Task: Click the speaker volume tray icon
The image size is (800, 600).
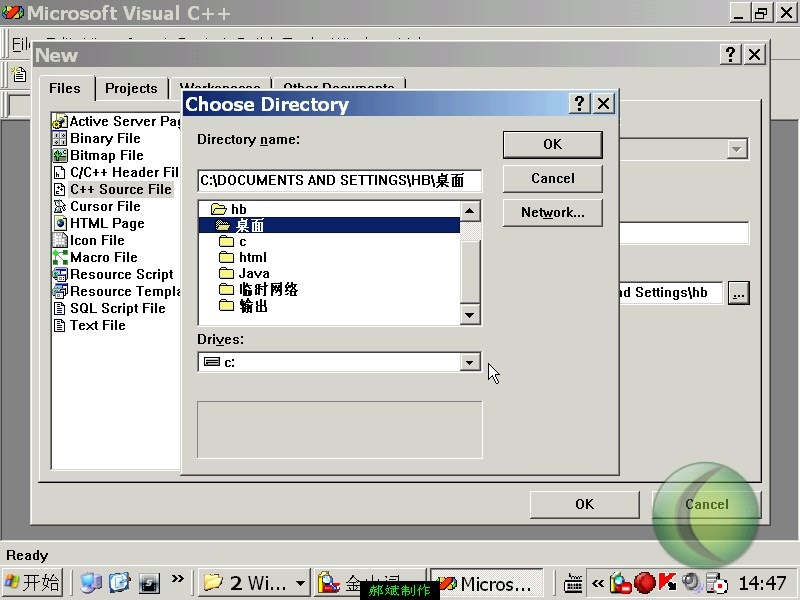Action: pyautogui.click(x=691, y=583)
